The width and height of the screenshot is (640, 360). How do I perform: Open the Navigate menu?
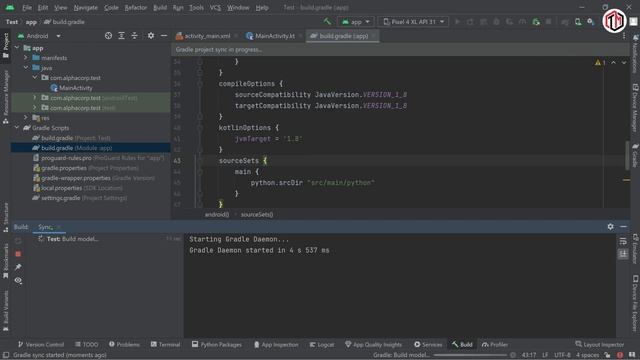(x=85, y=7)
